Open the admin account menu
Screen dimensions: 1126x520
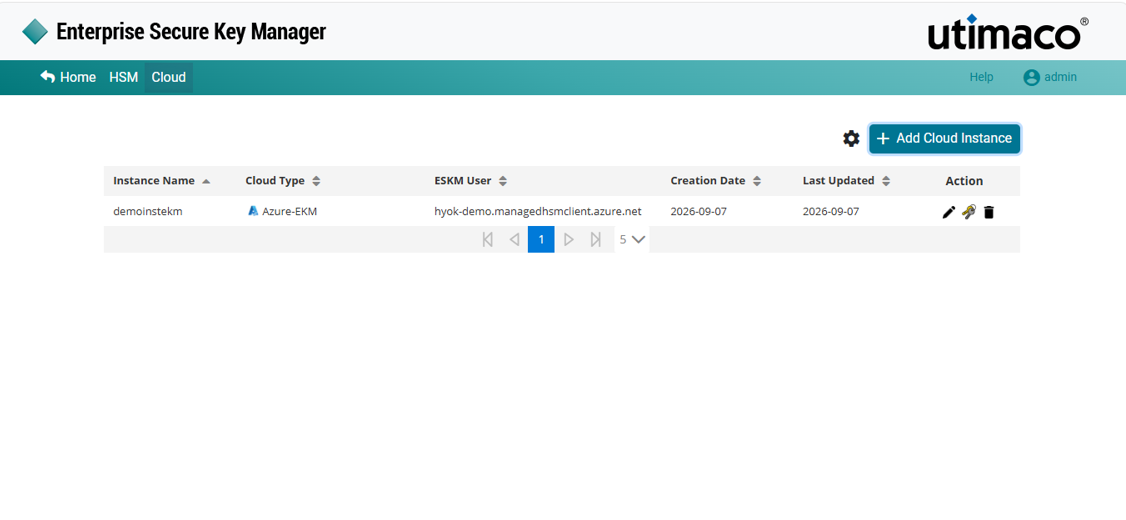click(x=1050, y=78)
